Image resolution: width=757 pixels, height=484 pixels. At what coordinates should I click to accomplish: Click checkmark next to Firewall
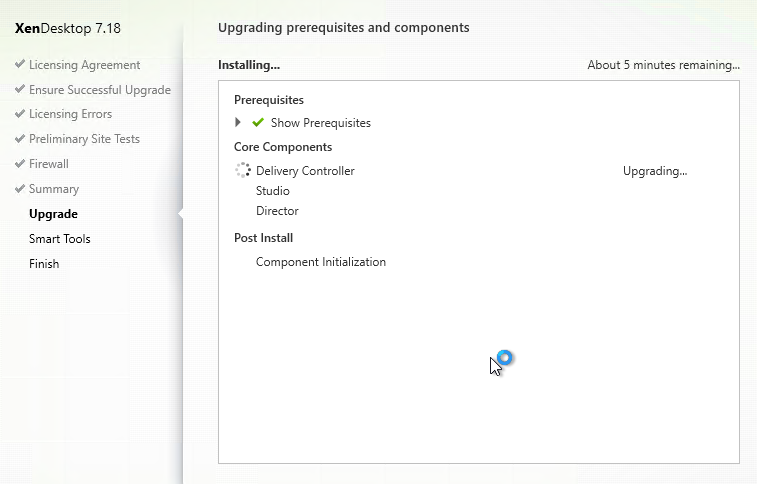click(20, 164)
